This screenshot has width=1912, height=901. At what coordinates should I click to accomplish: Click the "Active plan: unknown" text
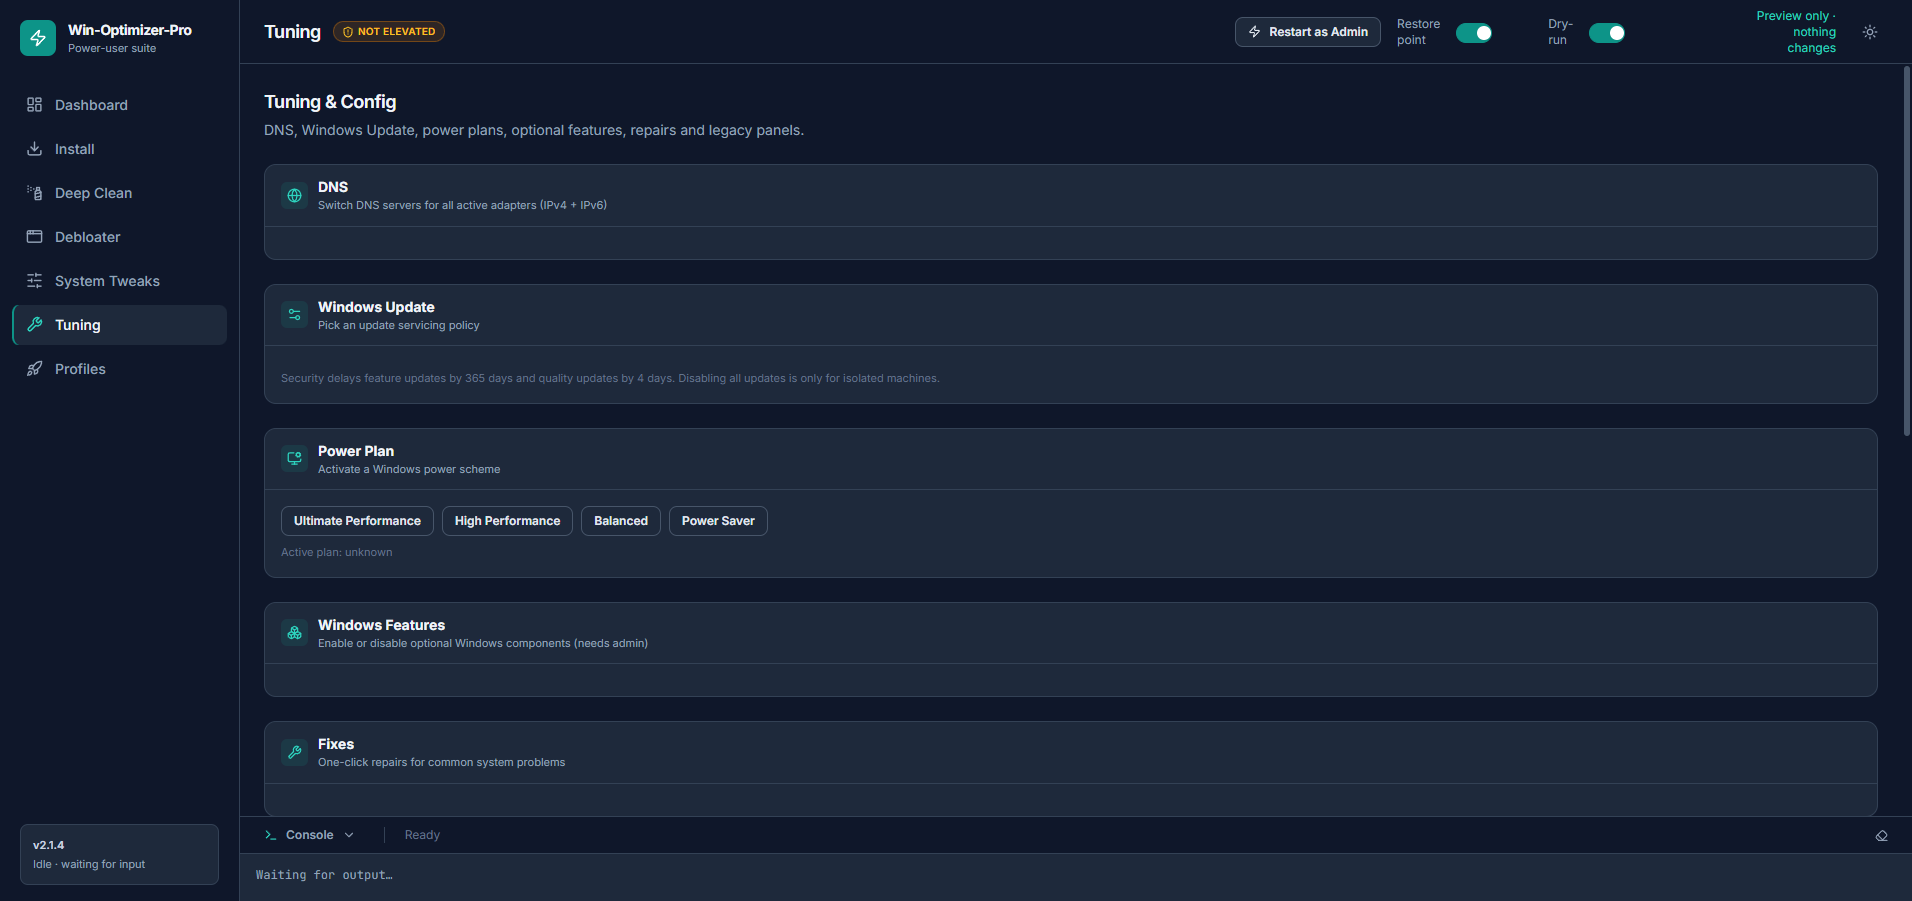[x=337, y=552]
